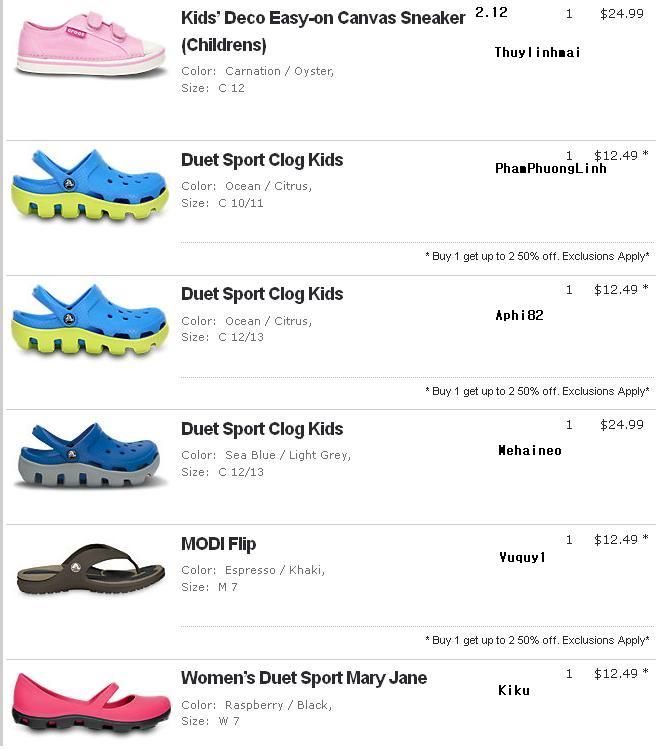Image resolution: width=660 pixels, height=749 pixels.
Task: Open Duet Sport Clog Kids title for Ocean/Citrus C 12/13
Action: tap(262, 294)
